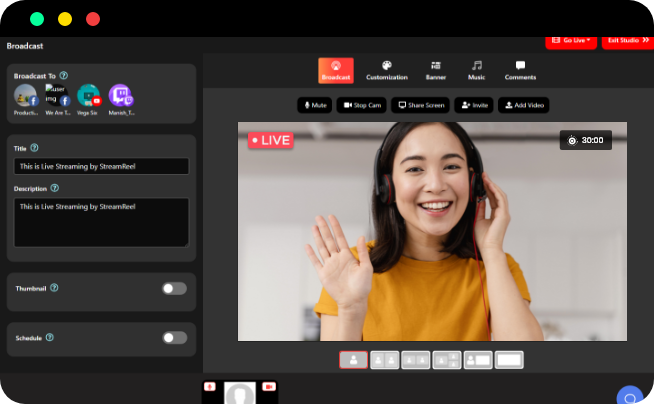
Task: Click the help icon beside Broadcast To
Action: [x=64, y=75]
